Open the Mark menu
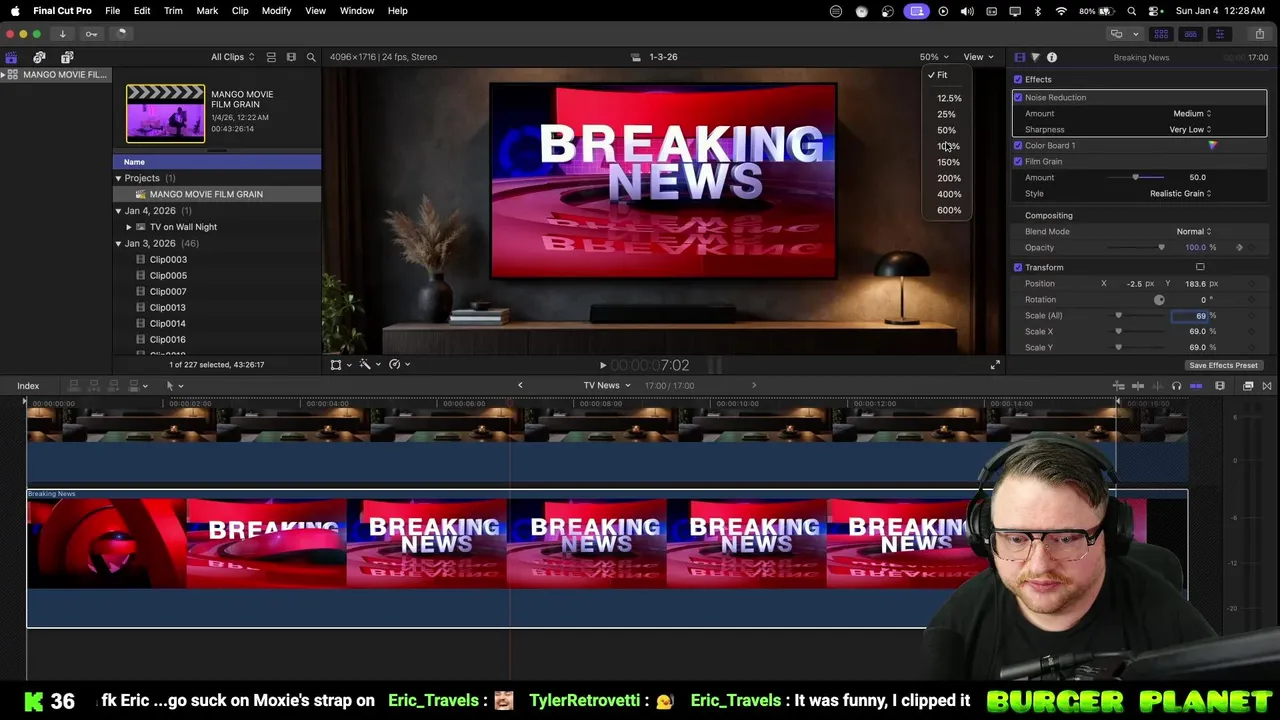1280x720 pixels. point(207,11)
